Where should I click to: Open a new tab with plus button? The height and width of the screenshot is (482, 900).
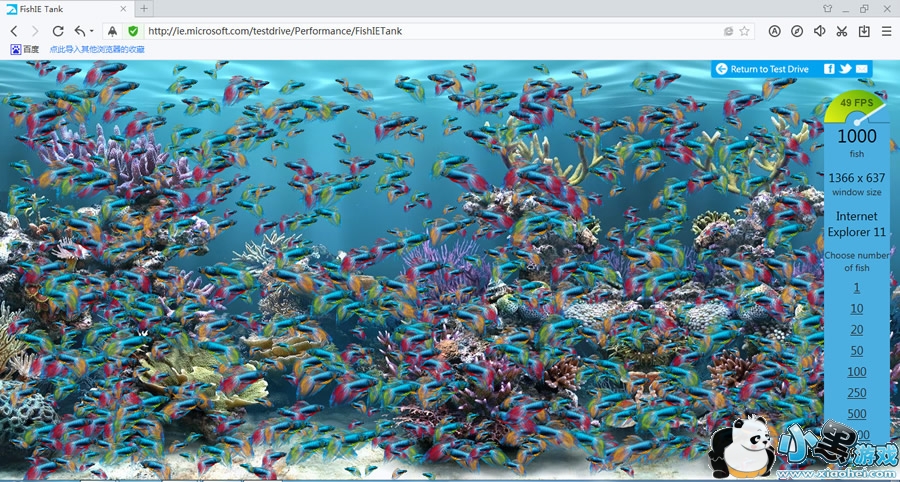144,9
